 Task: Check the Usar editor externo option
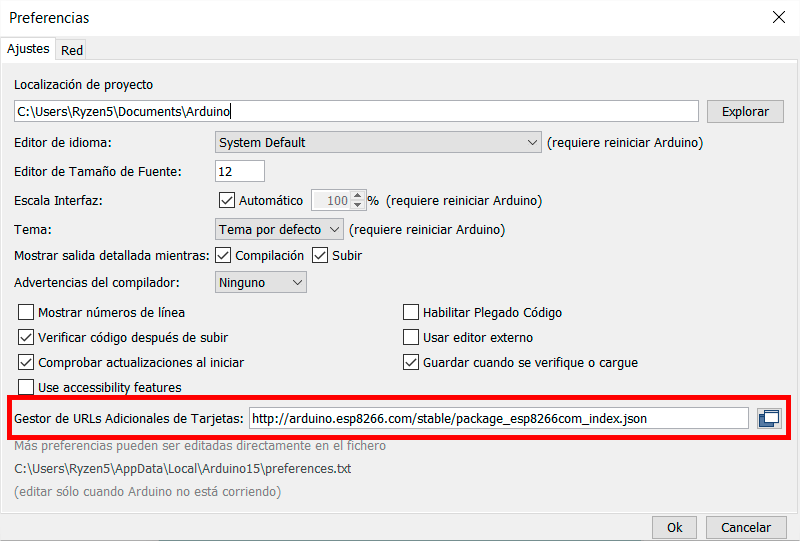click(x=411, y=337)
